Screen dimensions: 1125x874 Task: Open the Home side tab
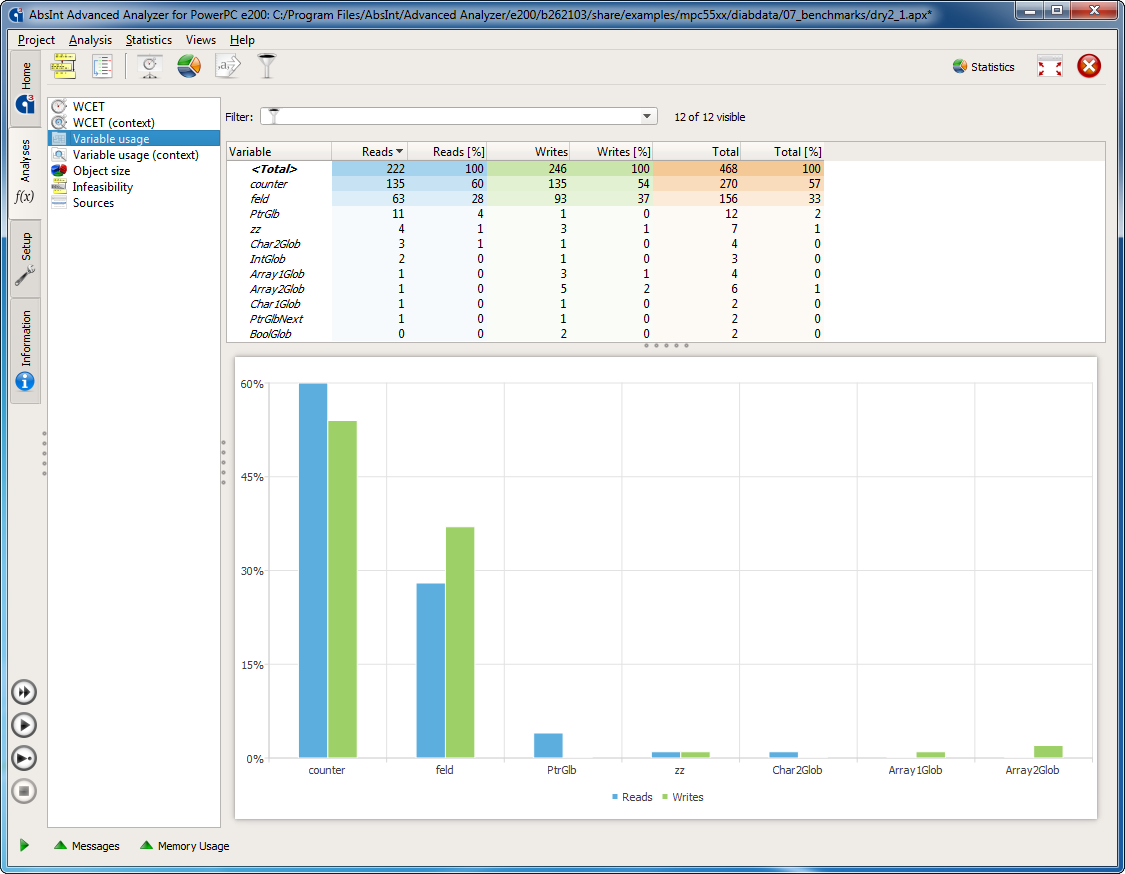26,88
